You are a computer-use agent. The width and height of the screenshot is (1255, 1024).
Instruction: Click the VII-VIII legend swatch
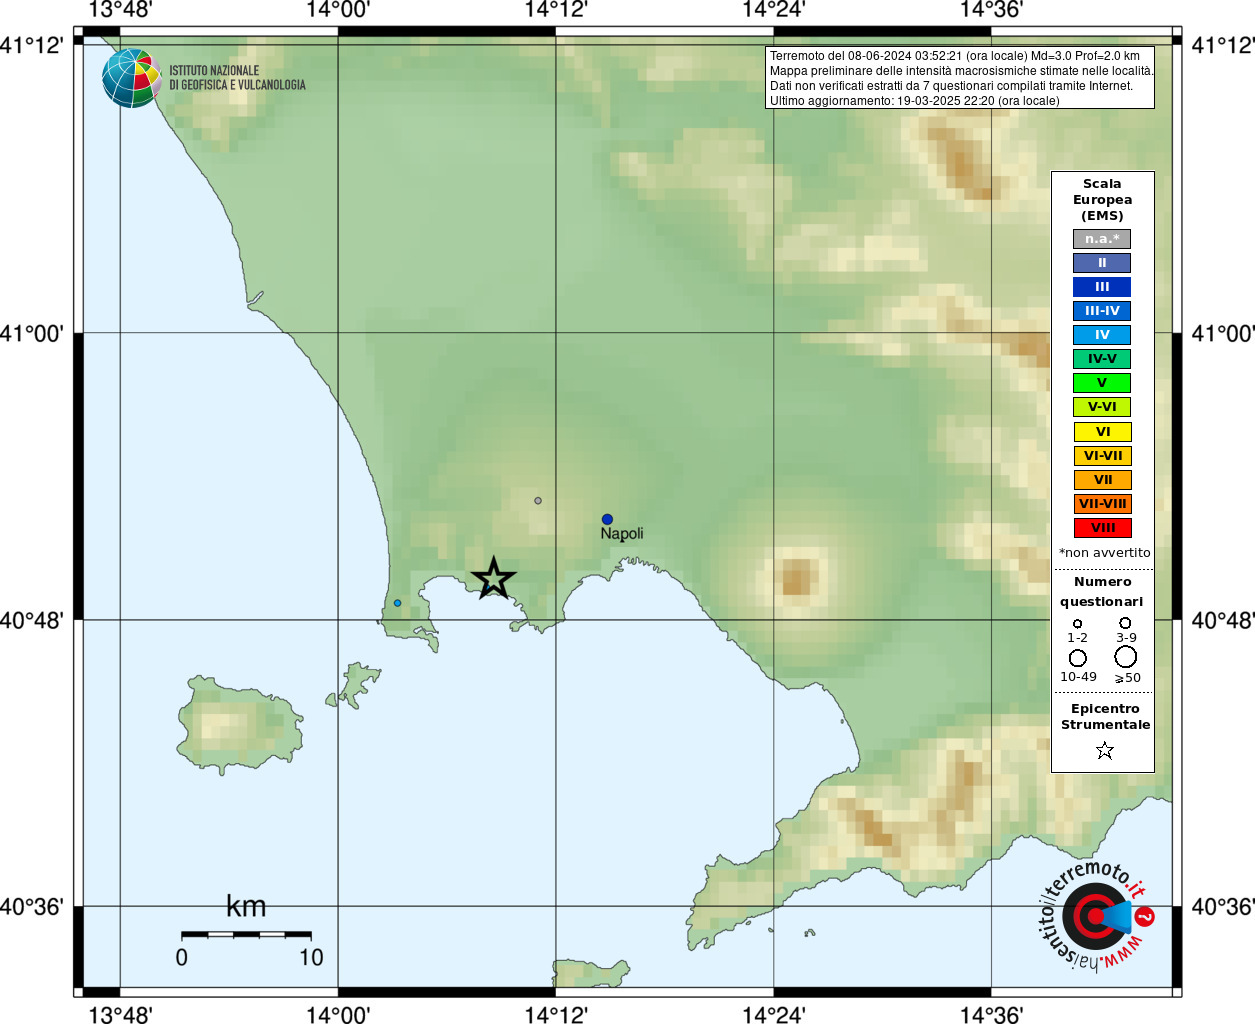1102,504
